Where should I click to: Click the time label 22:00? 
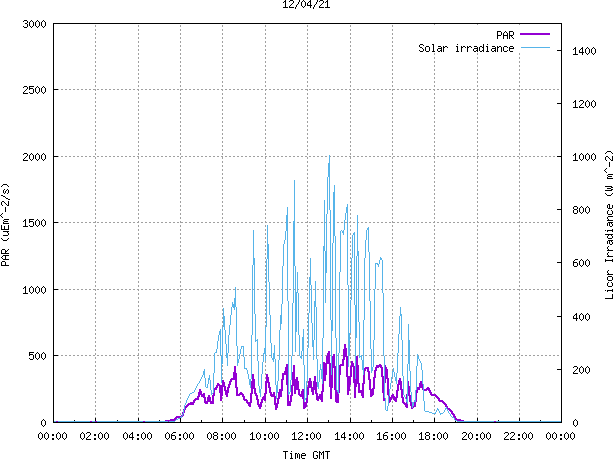coord(518,436)
